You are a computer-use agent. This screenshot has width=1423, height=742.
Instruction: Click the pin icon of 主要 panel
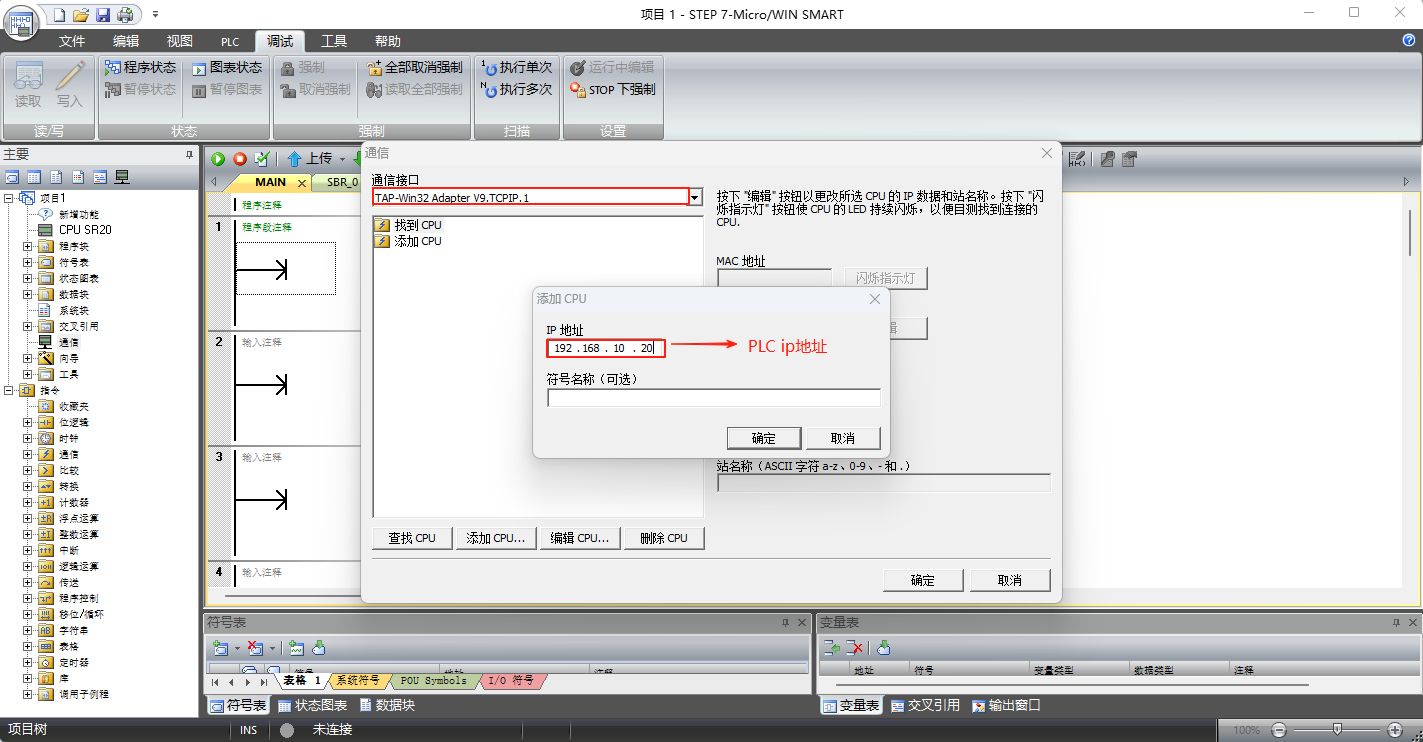(189, 155)
